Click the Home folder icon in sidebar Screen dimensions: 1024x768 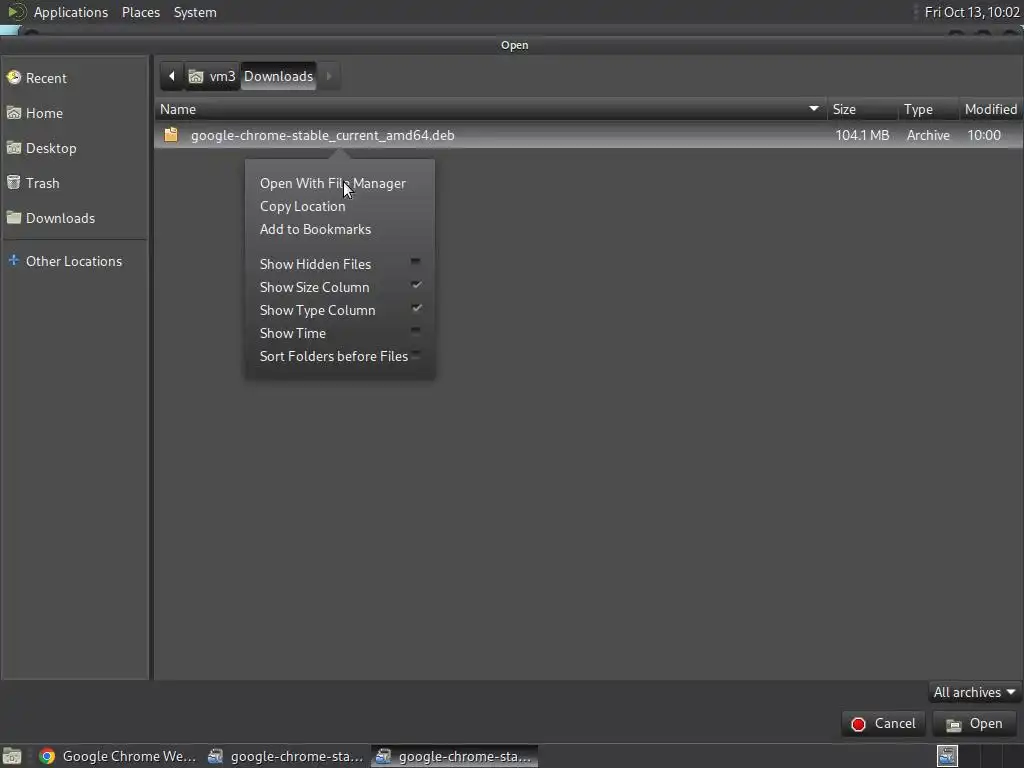[x=14, y=113]
